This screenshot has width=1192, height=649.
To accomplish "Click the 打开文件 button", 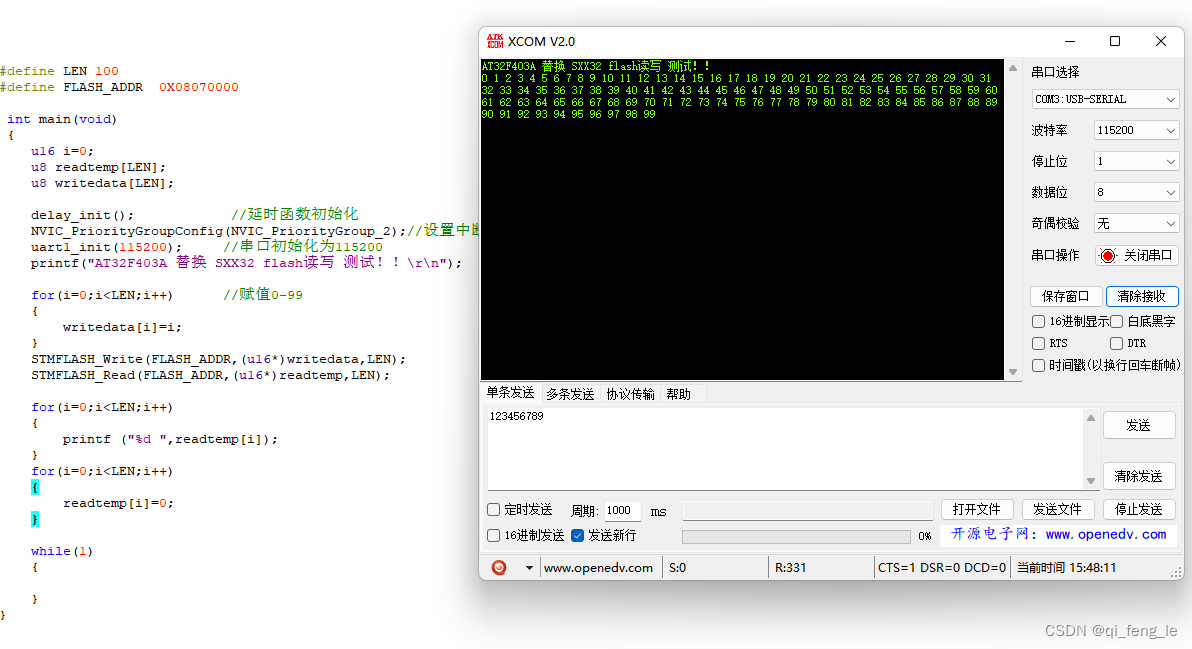I will click(x=977, y=509).
